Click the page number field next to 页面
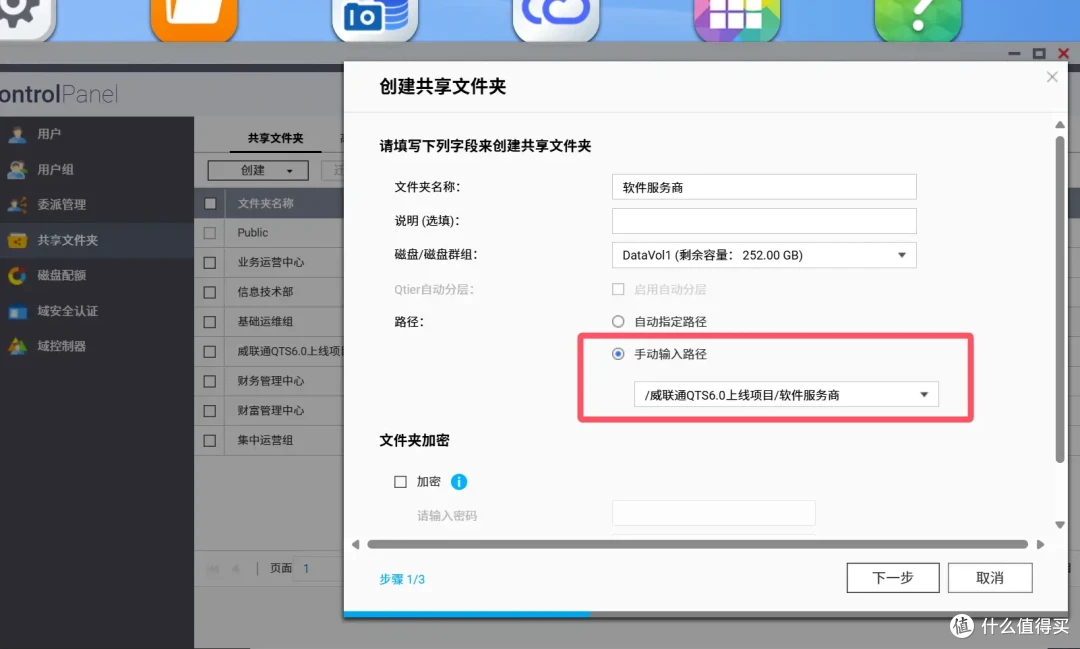 pos(318,568)
